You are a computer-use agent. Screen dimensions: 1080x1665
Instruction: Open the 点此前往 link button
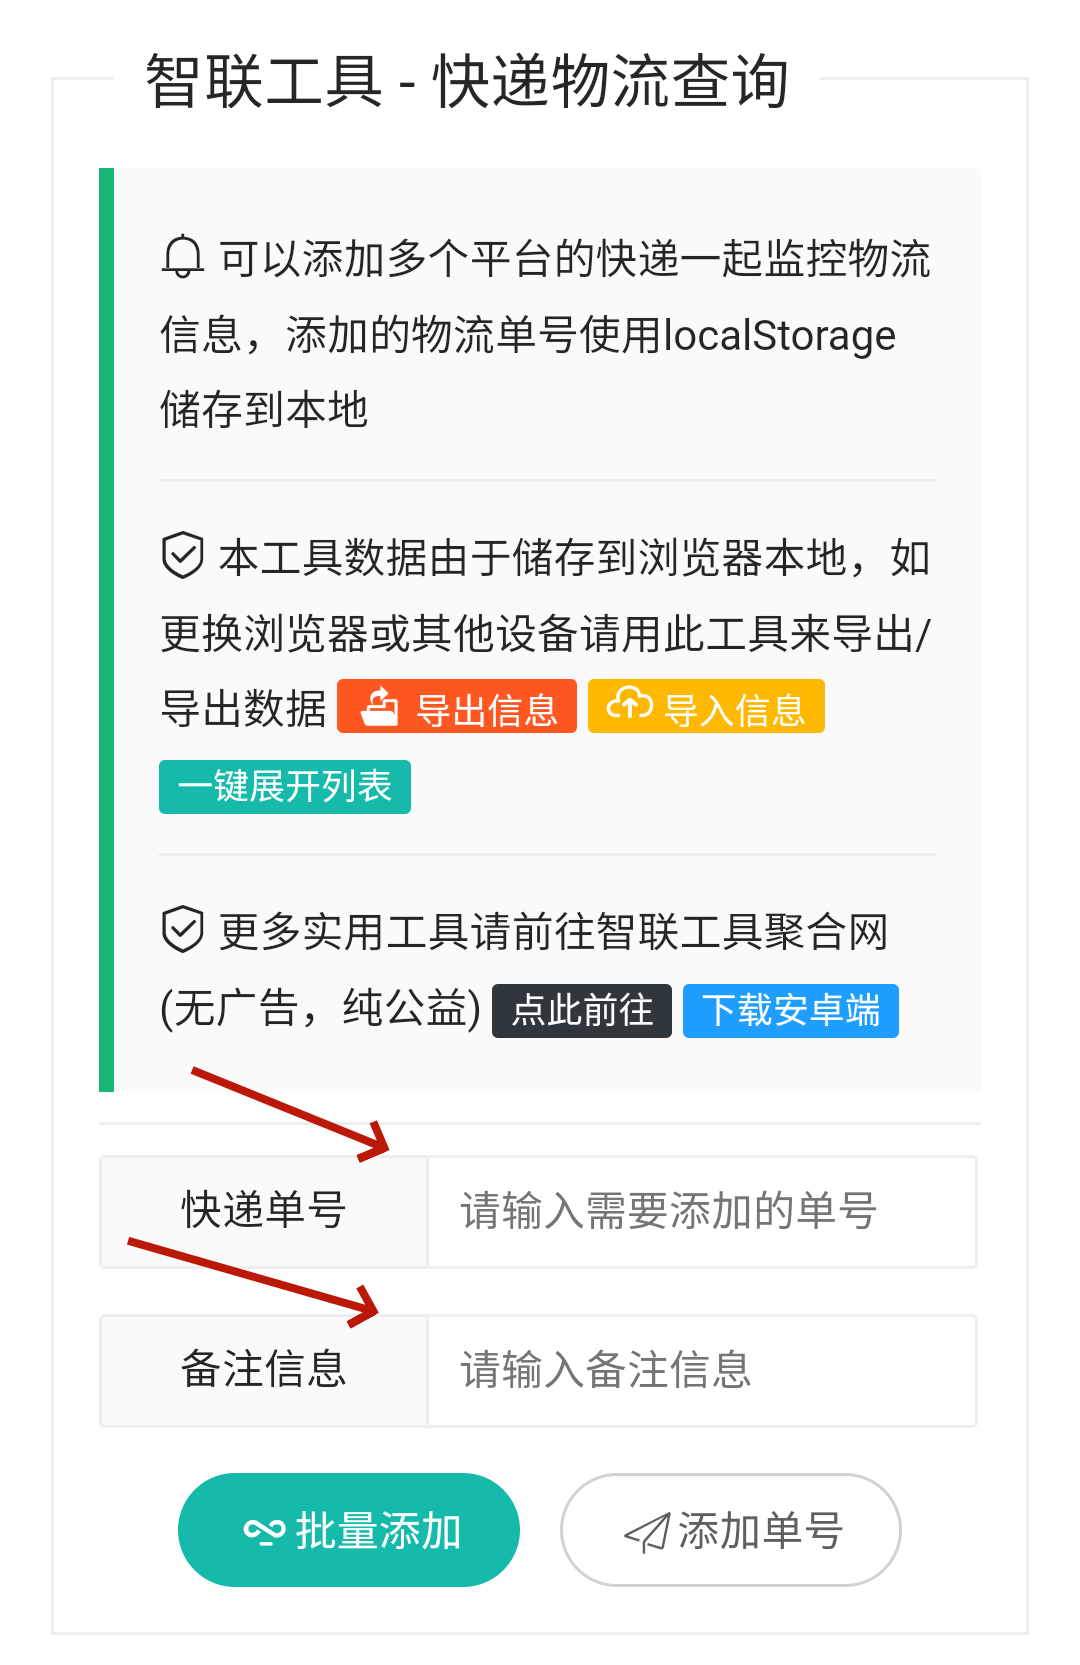pos(582,1011)
